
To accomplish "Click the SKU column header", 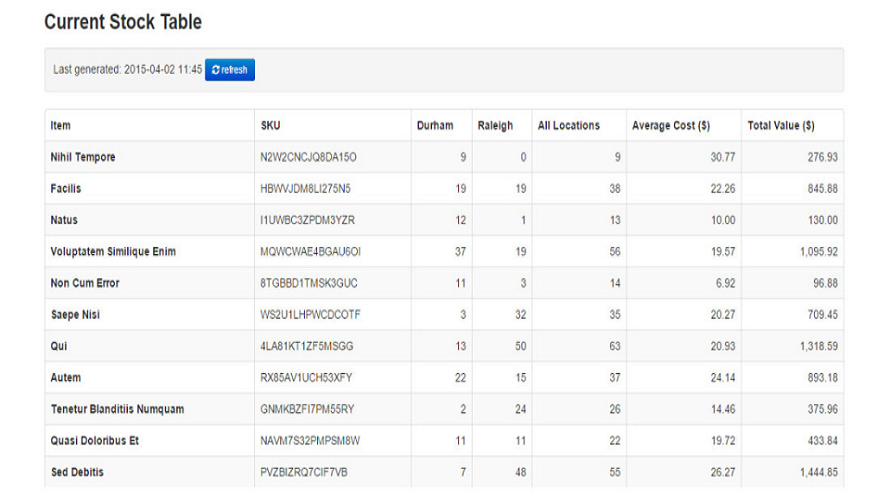I will pos(270,126).
